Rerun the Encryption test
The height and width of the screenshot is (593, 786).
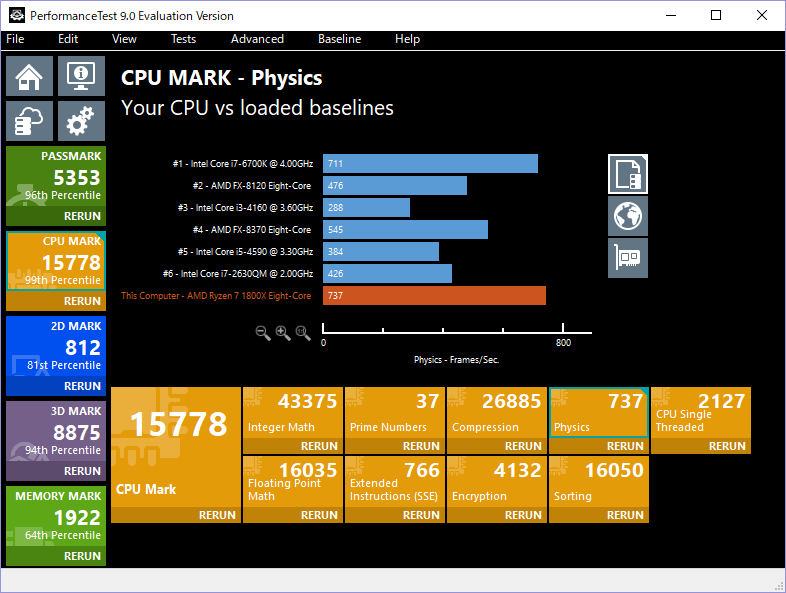coord(523,515)
